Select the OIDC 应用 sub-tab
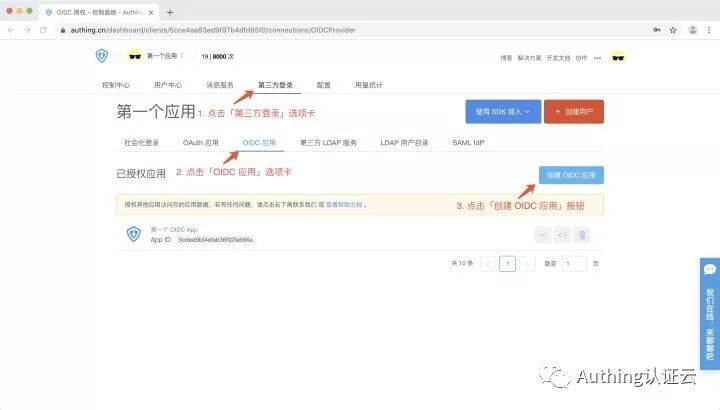Screen dimensions: 720x410 pos(259,143)
